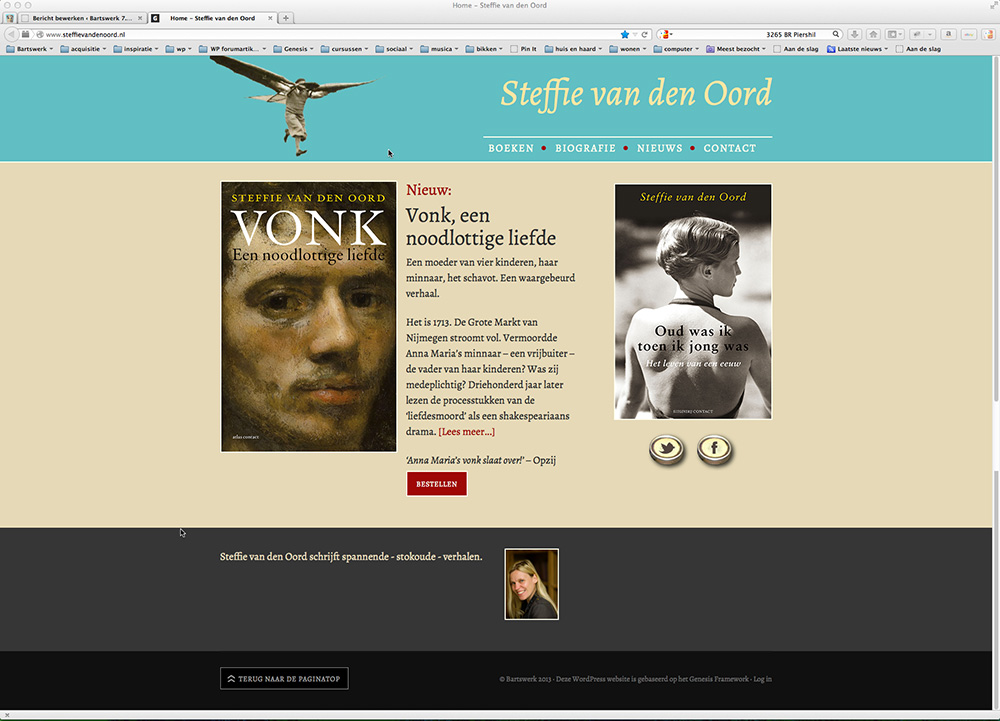Open a new tab with plus button
1000x721 pixels.
click(286, 18)
